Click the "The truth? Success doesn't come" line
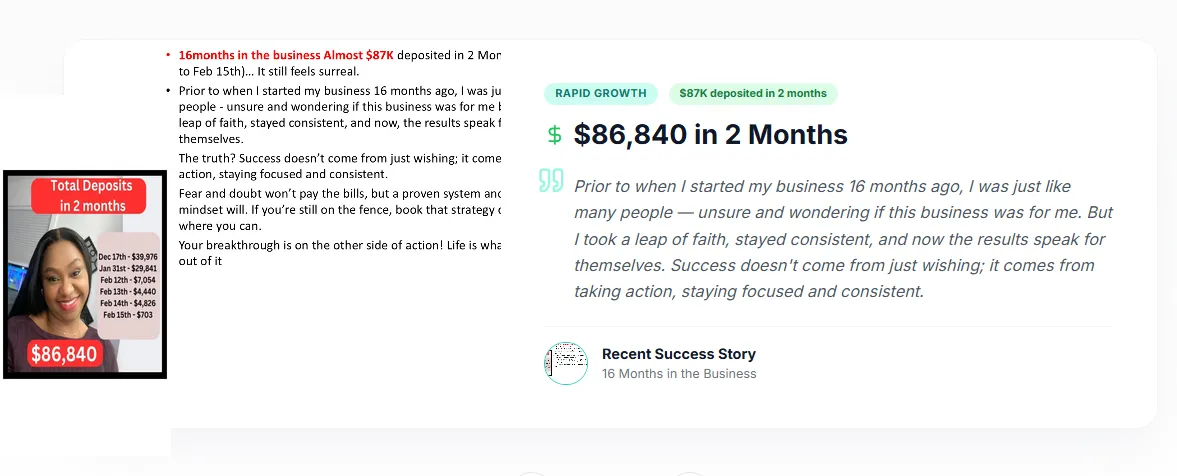1177x476 pixels. (339, 159)
